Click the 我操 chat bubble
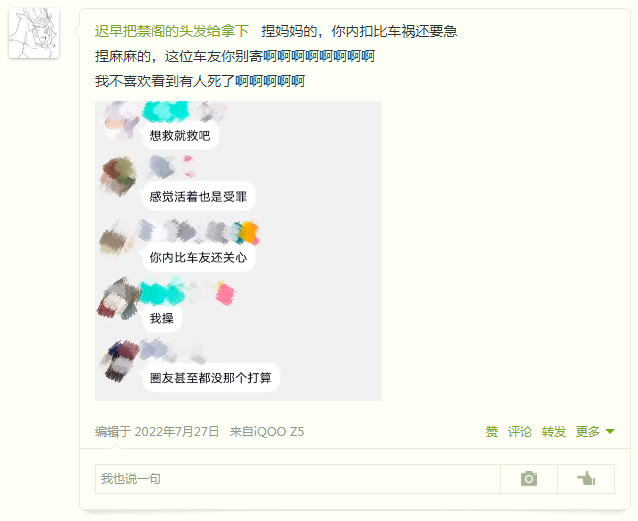638x521 pixels. coord(162,318)
